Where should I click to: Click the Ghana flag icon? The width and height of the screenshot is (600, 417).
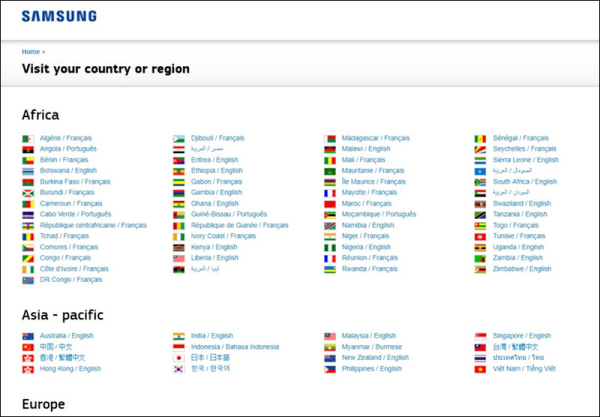click(179, 204)
